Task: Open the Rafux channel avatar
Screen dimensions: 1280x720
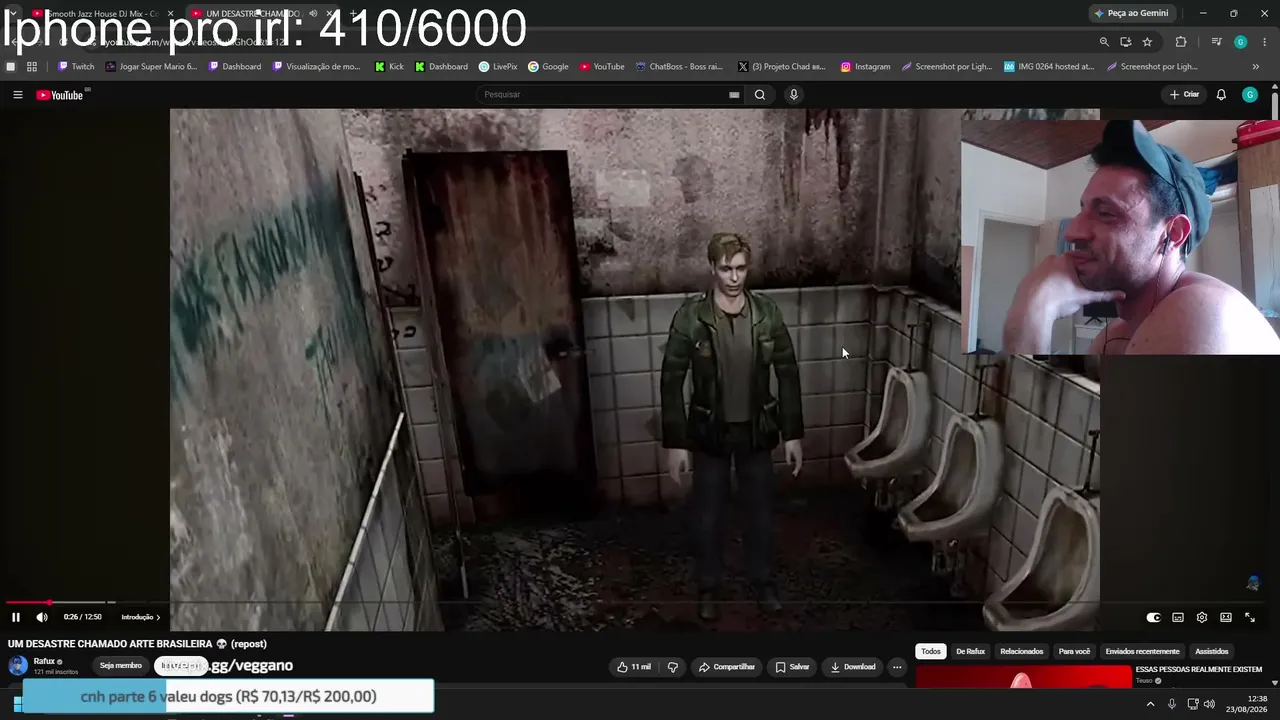Action: (18, 666)
